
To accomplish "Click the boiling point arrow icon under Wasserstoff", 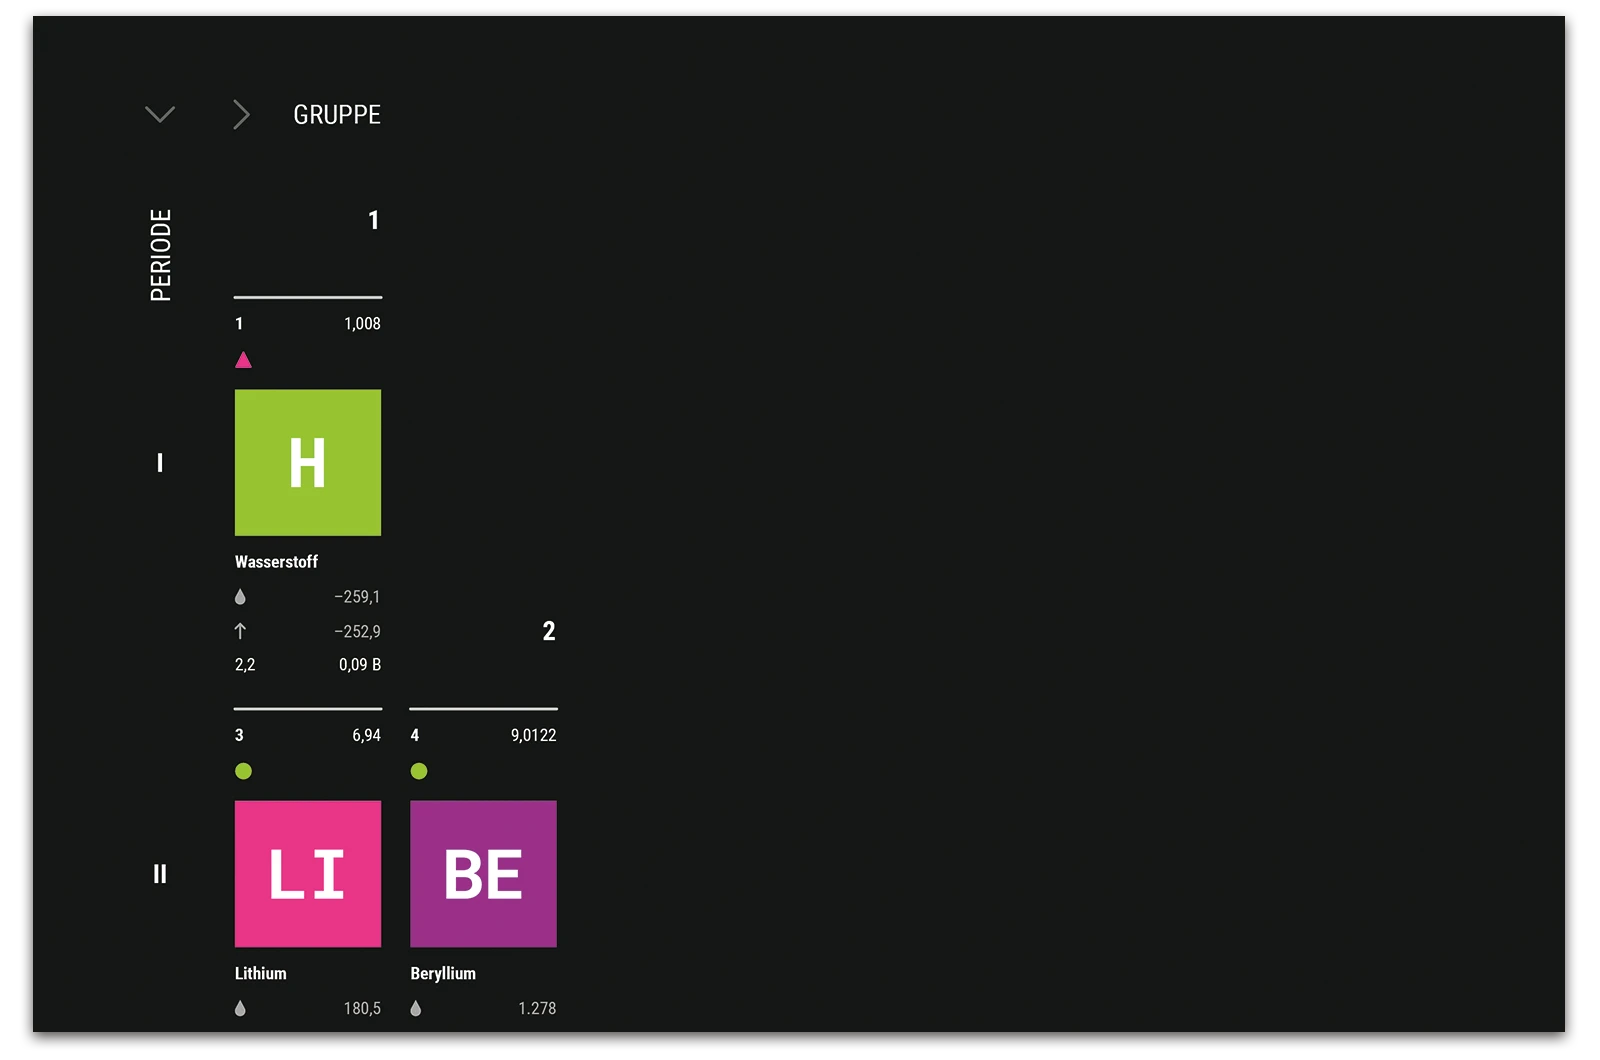I will point(240,631).
